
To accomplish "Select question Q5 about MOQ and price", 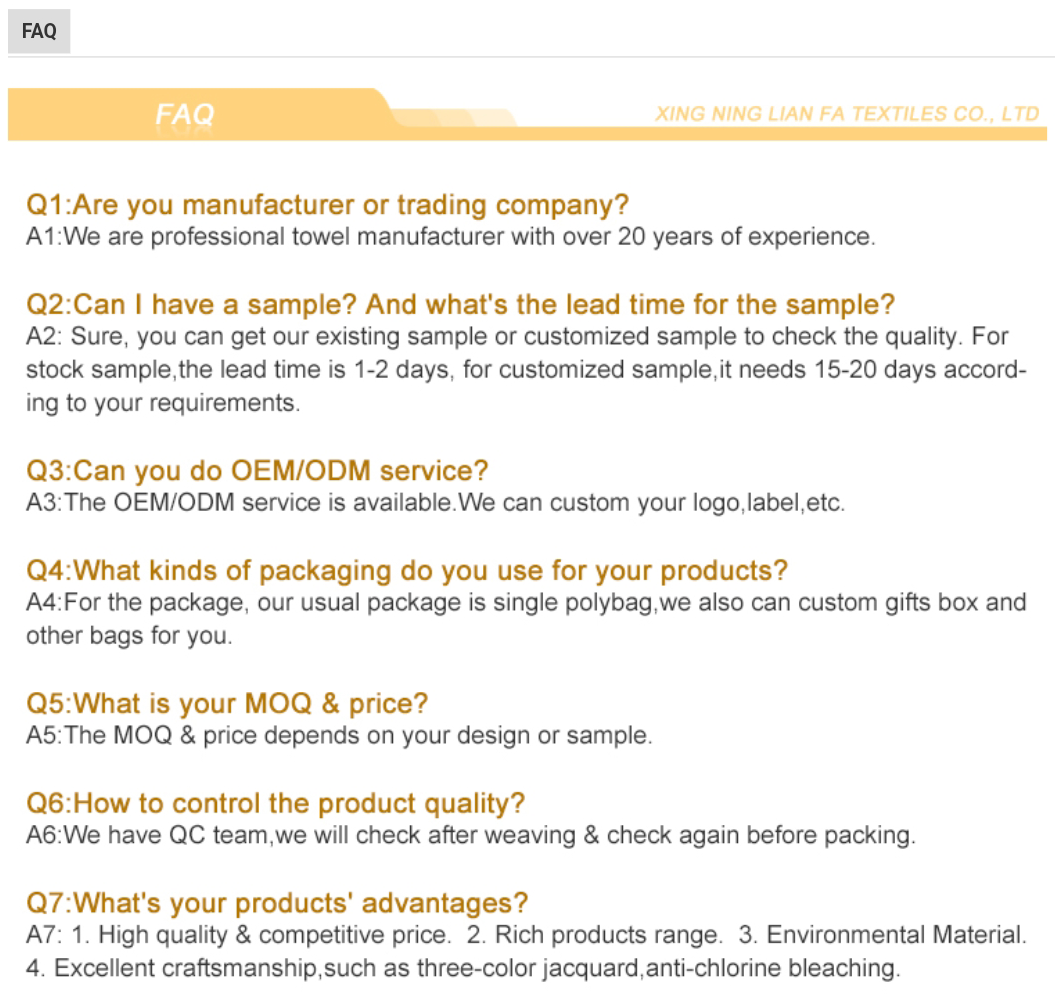I will pyautogui.click(x=227, y=704).
